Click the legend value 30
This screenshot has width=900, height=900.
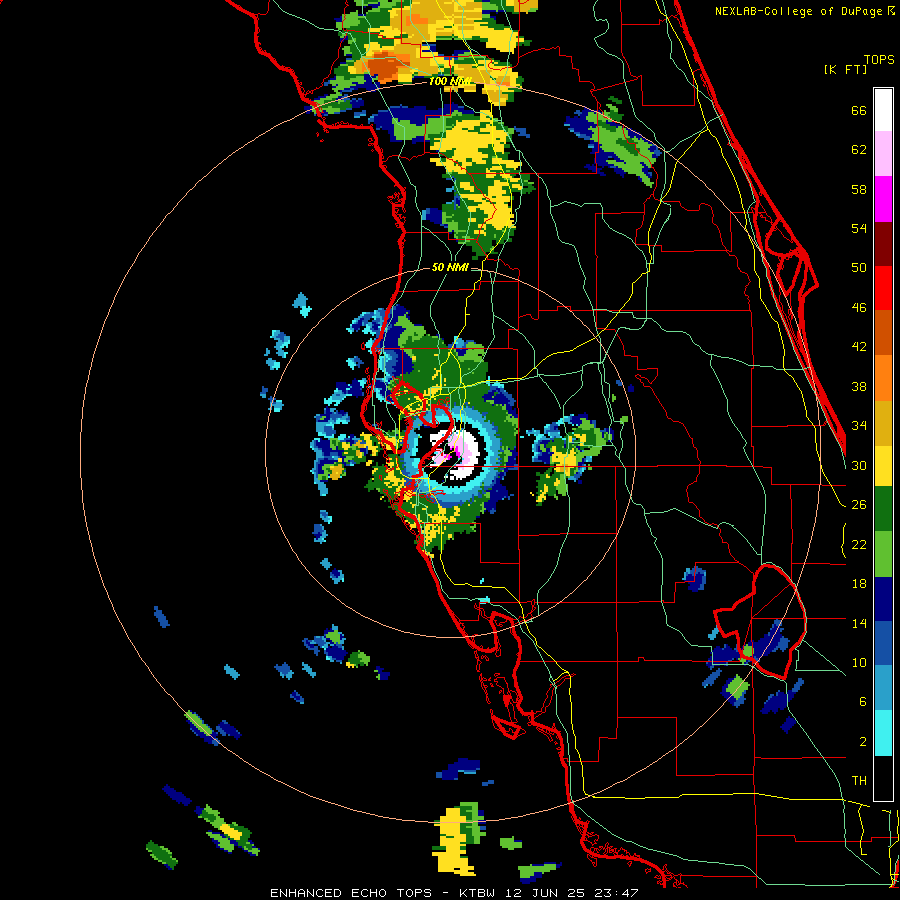(x=859, y=465)
